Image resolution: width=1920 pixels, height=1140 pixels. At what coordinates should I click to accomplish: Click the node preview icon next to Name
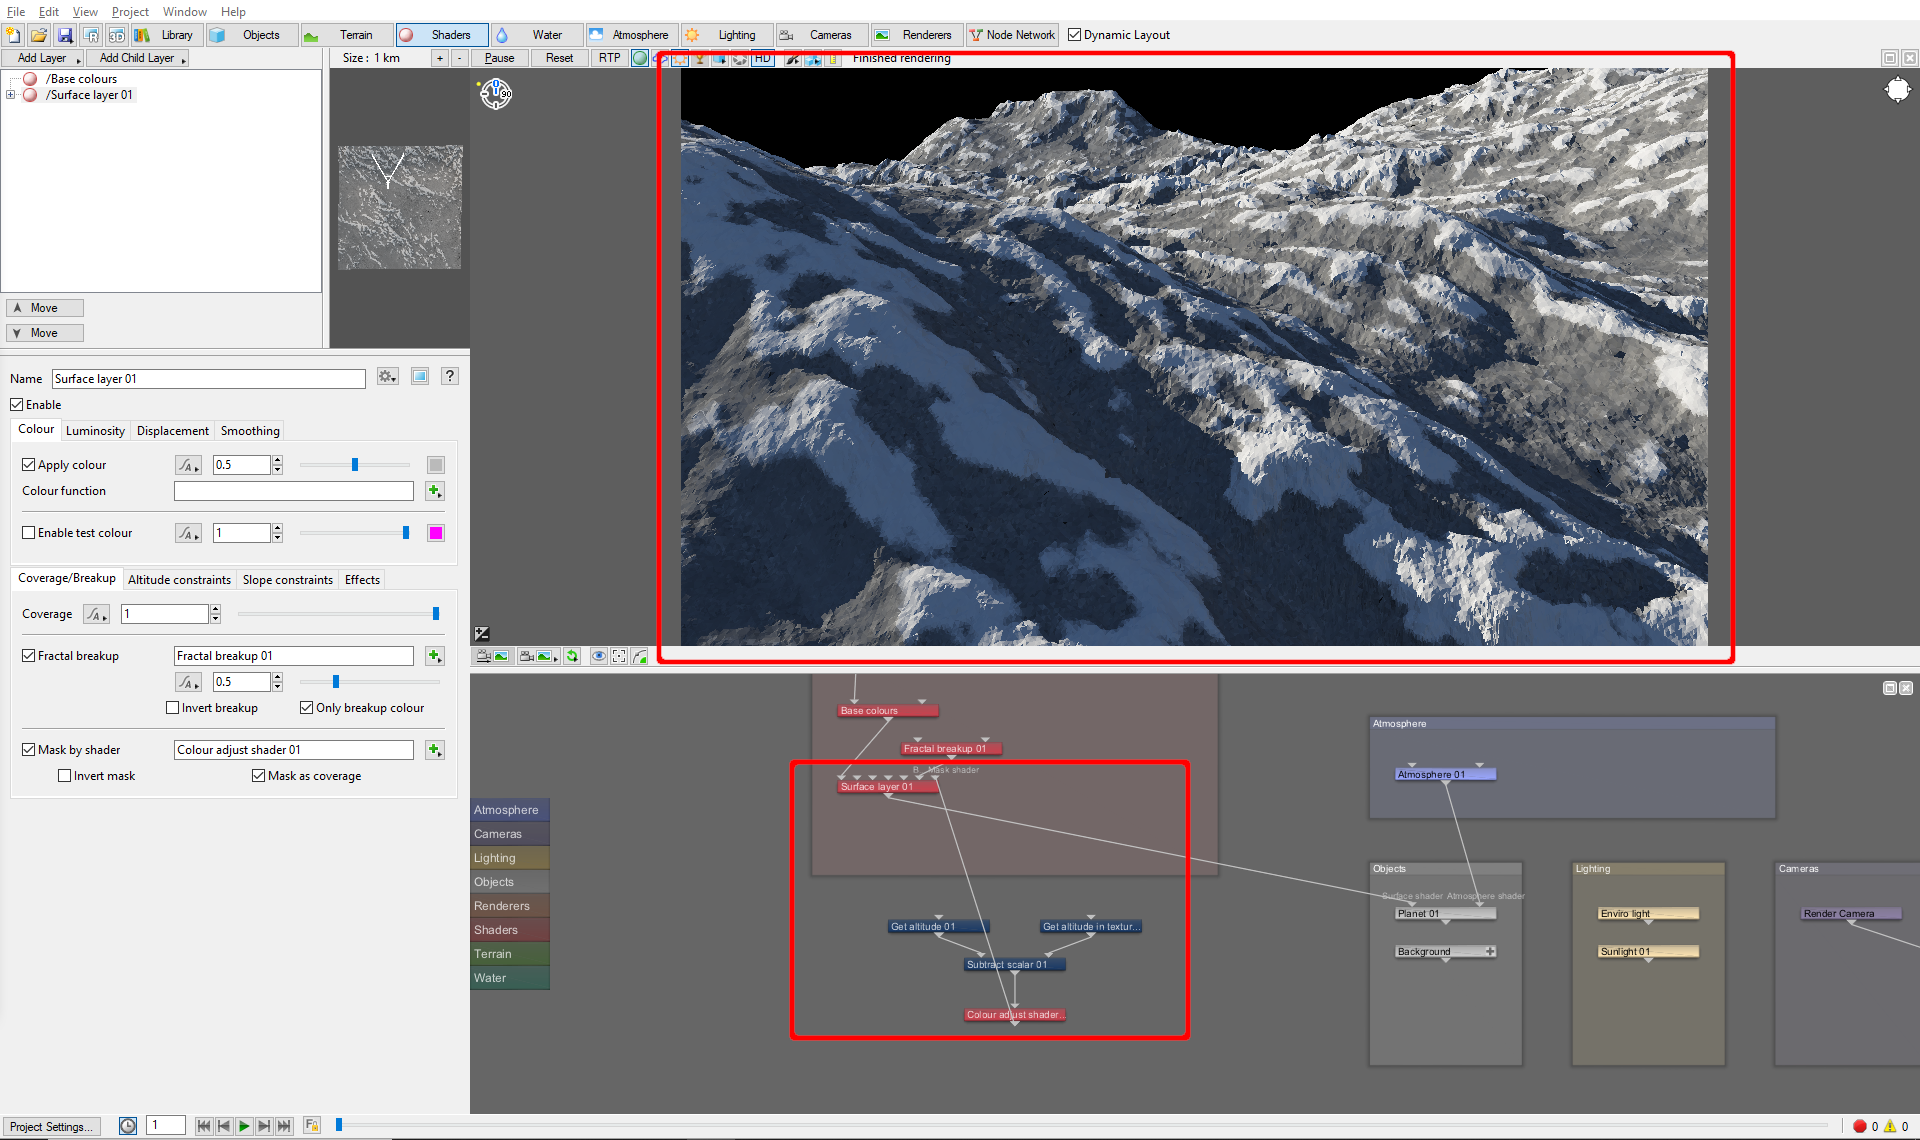click(x=420, y=377)
